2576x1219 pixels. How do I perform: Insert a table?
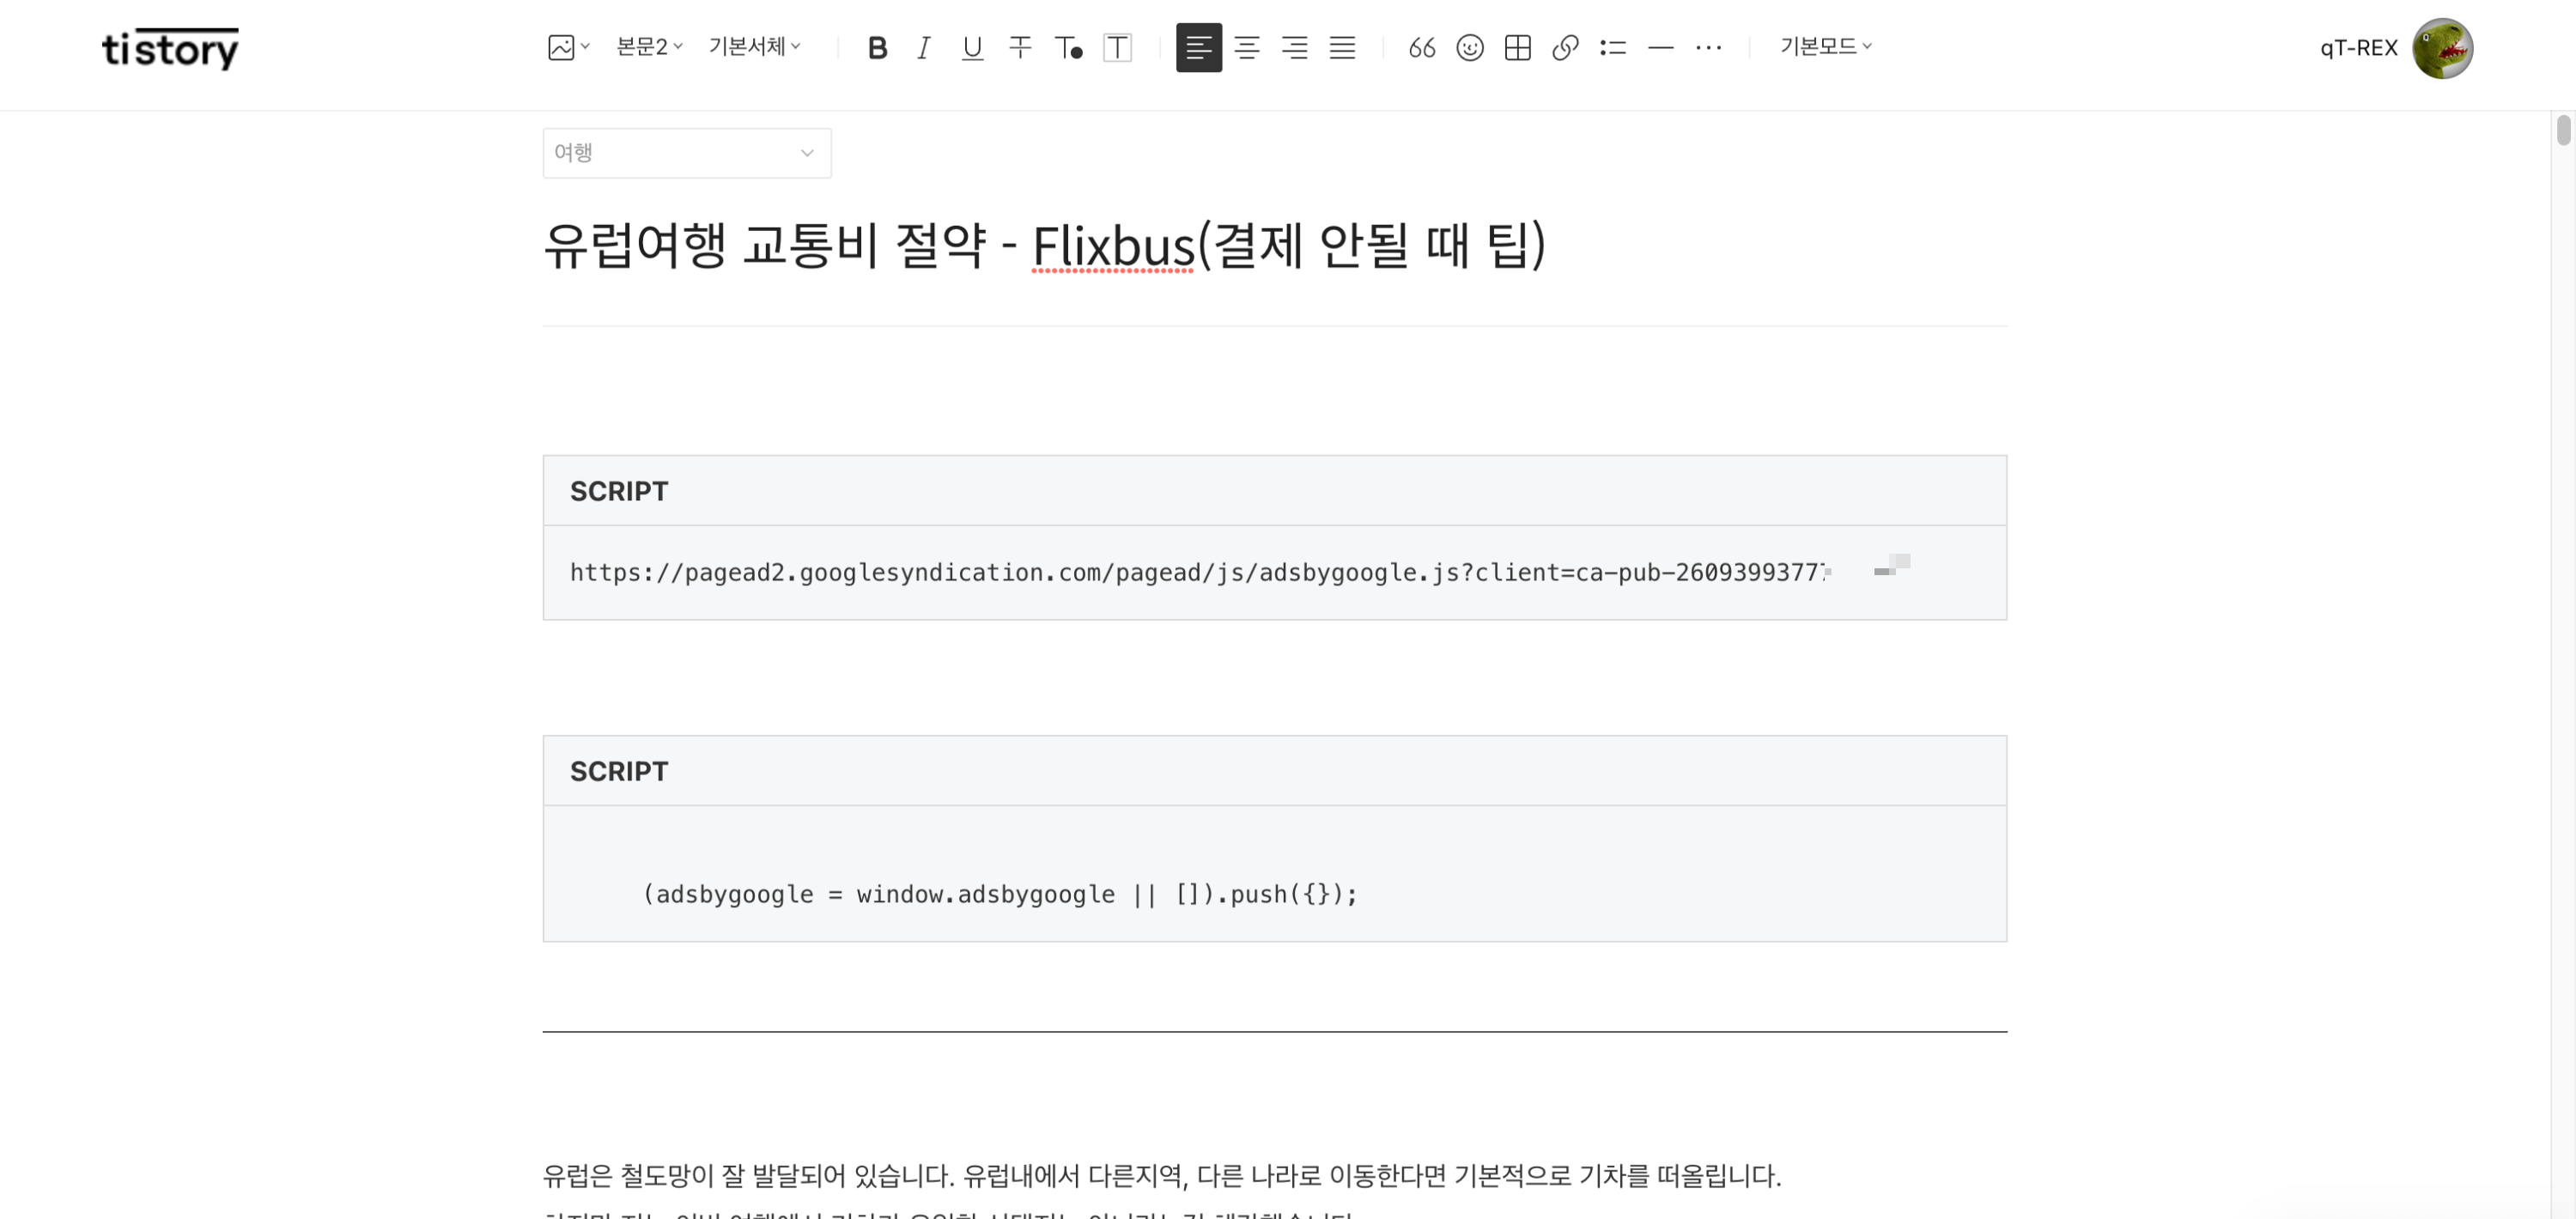[1517, 47]
